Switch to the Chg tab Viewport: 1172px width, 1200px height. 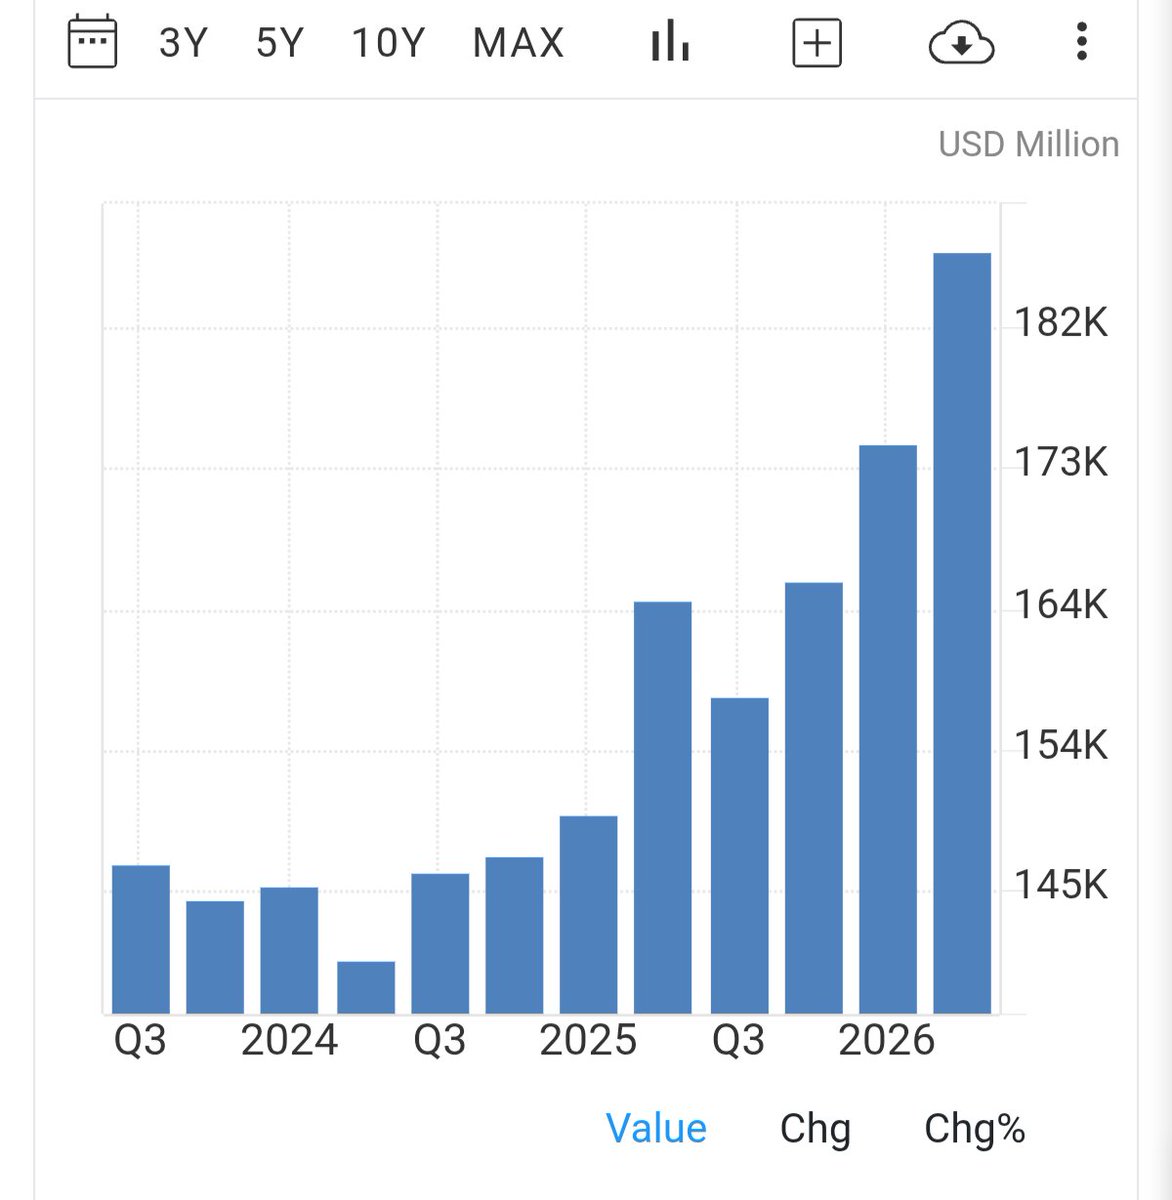[x=815, y=1129]
